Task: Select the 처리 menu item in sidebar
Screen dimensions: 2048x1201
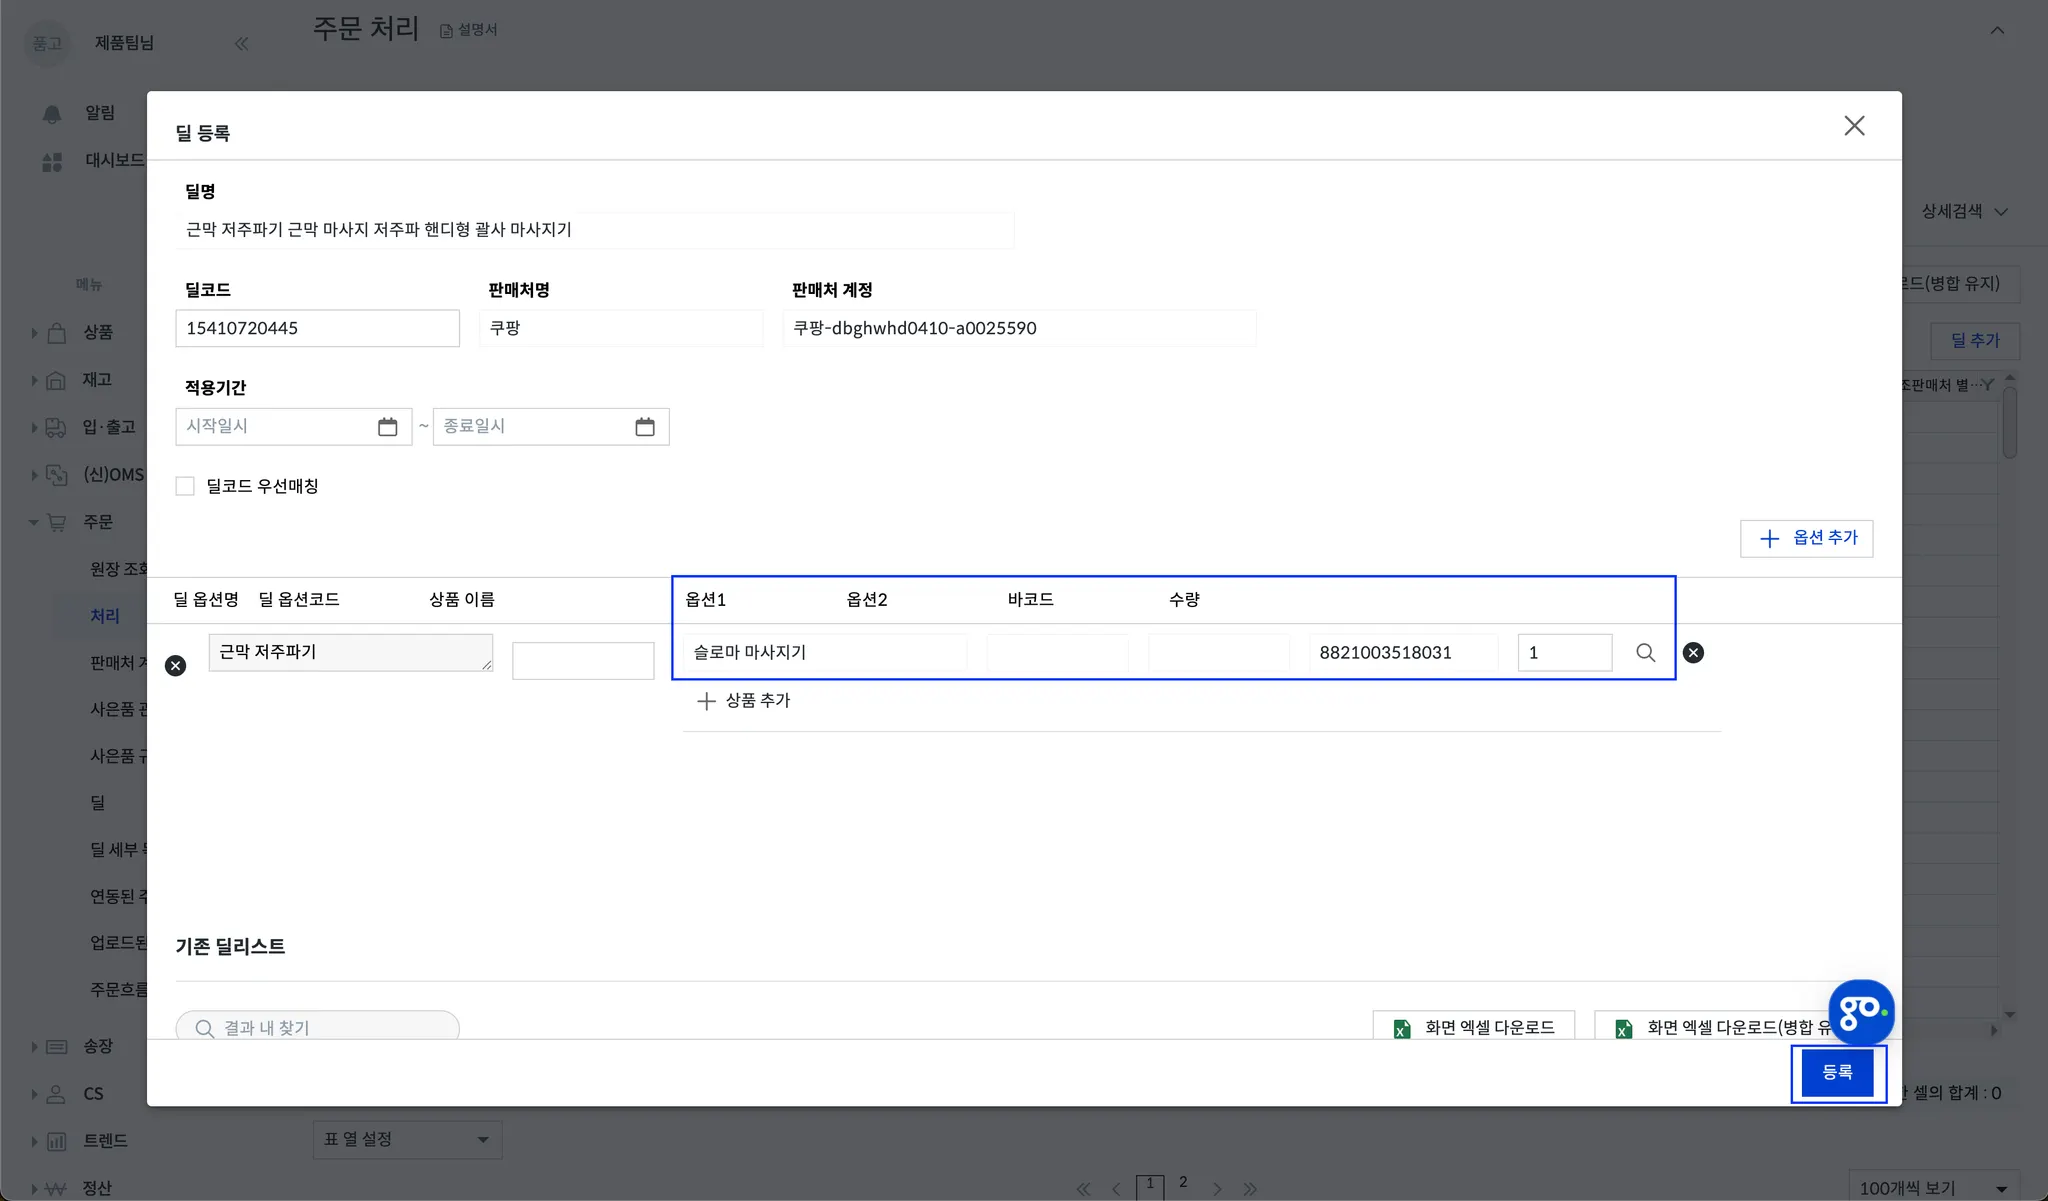Action: pyautogui.click(x=105, y=616)
